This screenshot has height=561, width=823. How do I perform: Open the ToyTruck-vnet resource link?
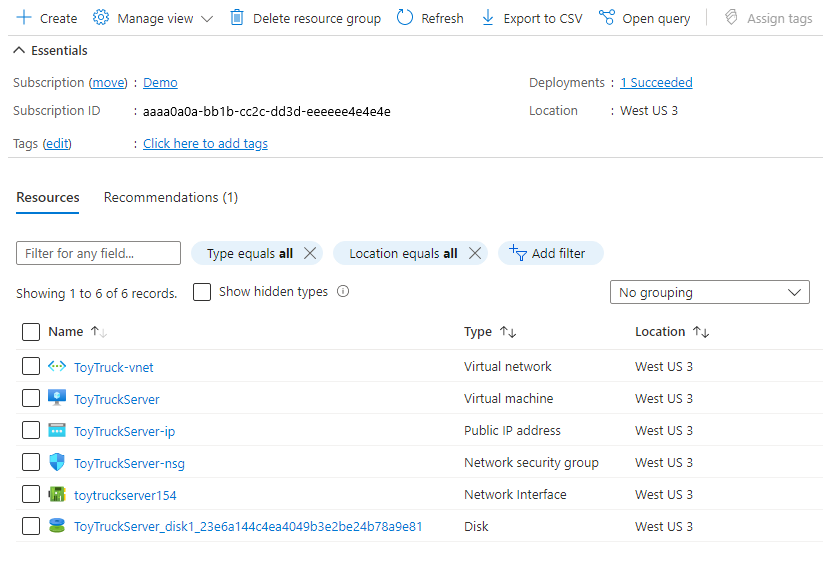pyautogui.click(x=113, y=367)
